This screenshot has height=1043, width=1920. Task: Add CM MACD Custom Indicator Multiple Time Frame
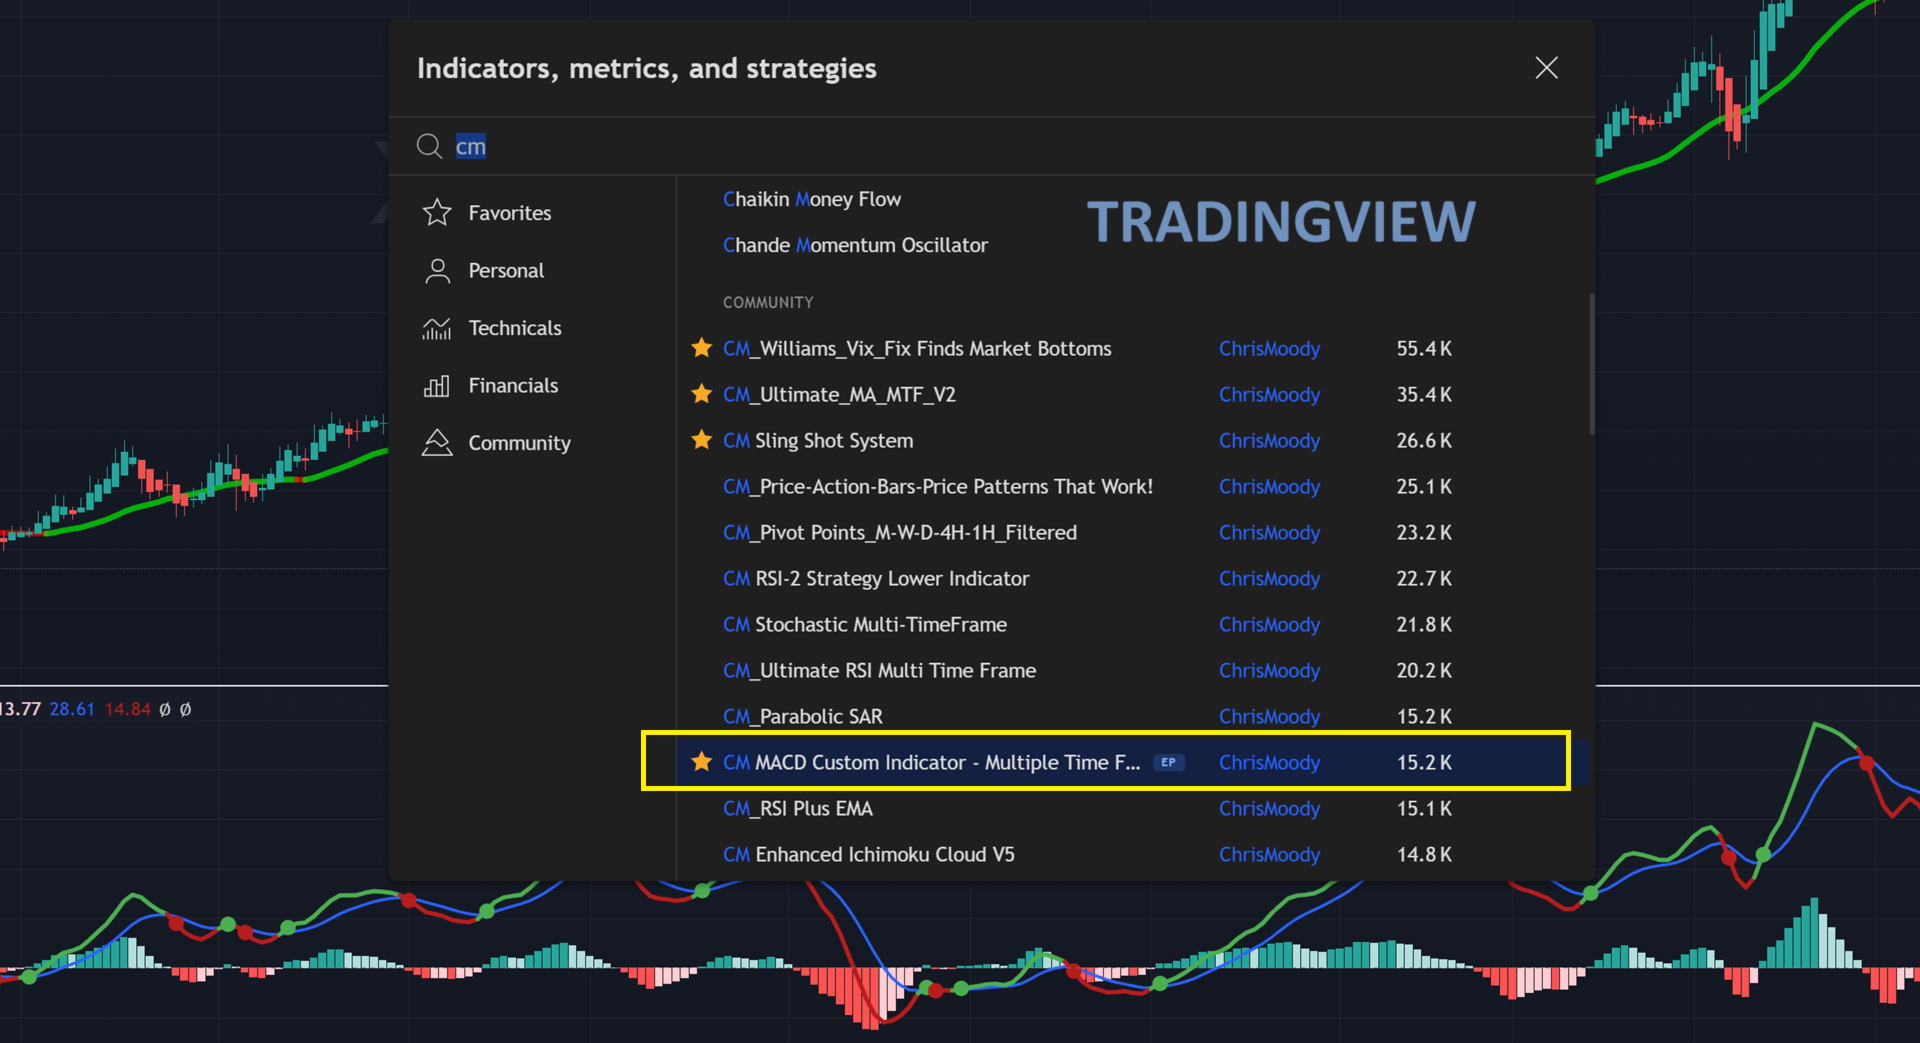click(931, 763)
